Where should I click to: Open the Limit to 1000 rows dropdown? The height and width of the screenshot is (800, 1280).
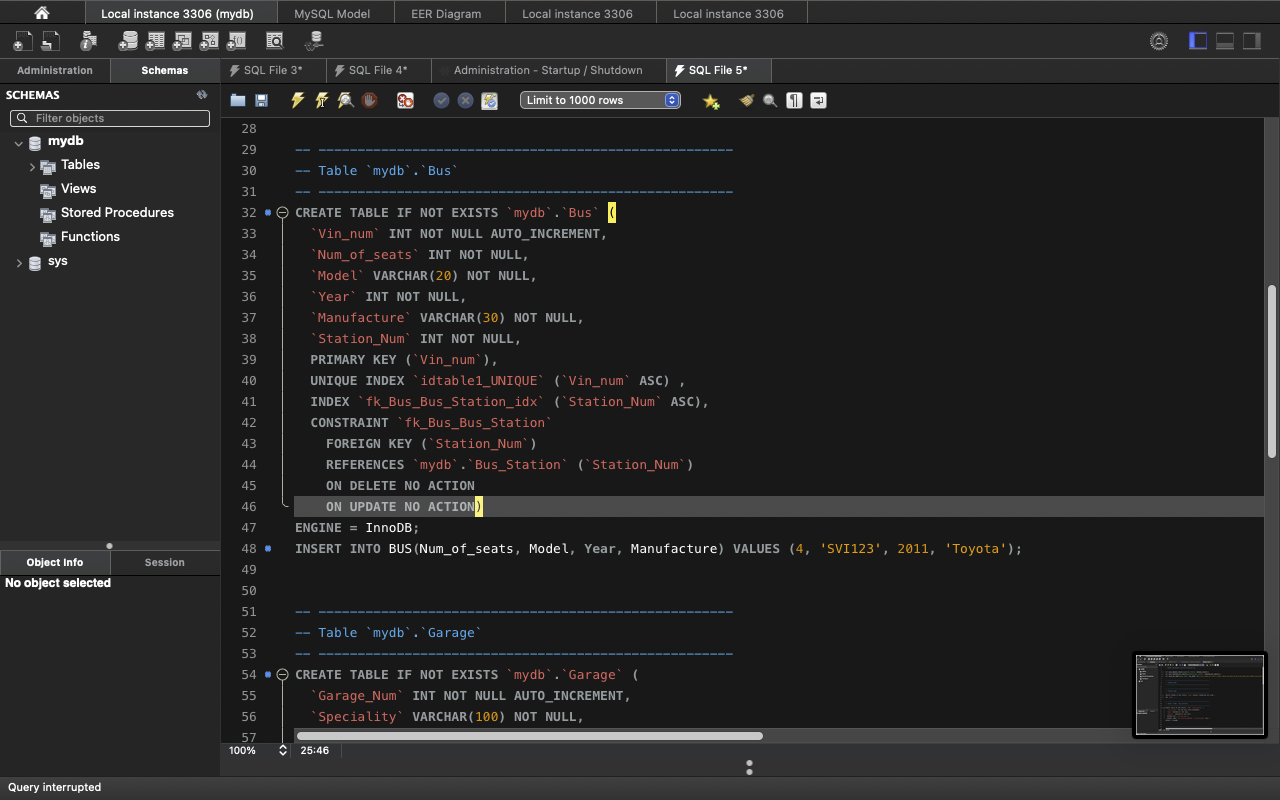[x=600, y=100]
